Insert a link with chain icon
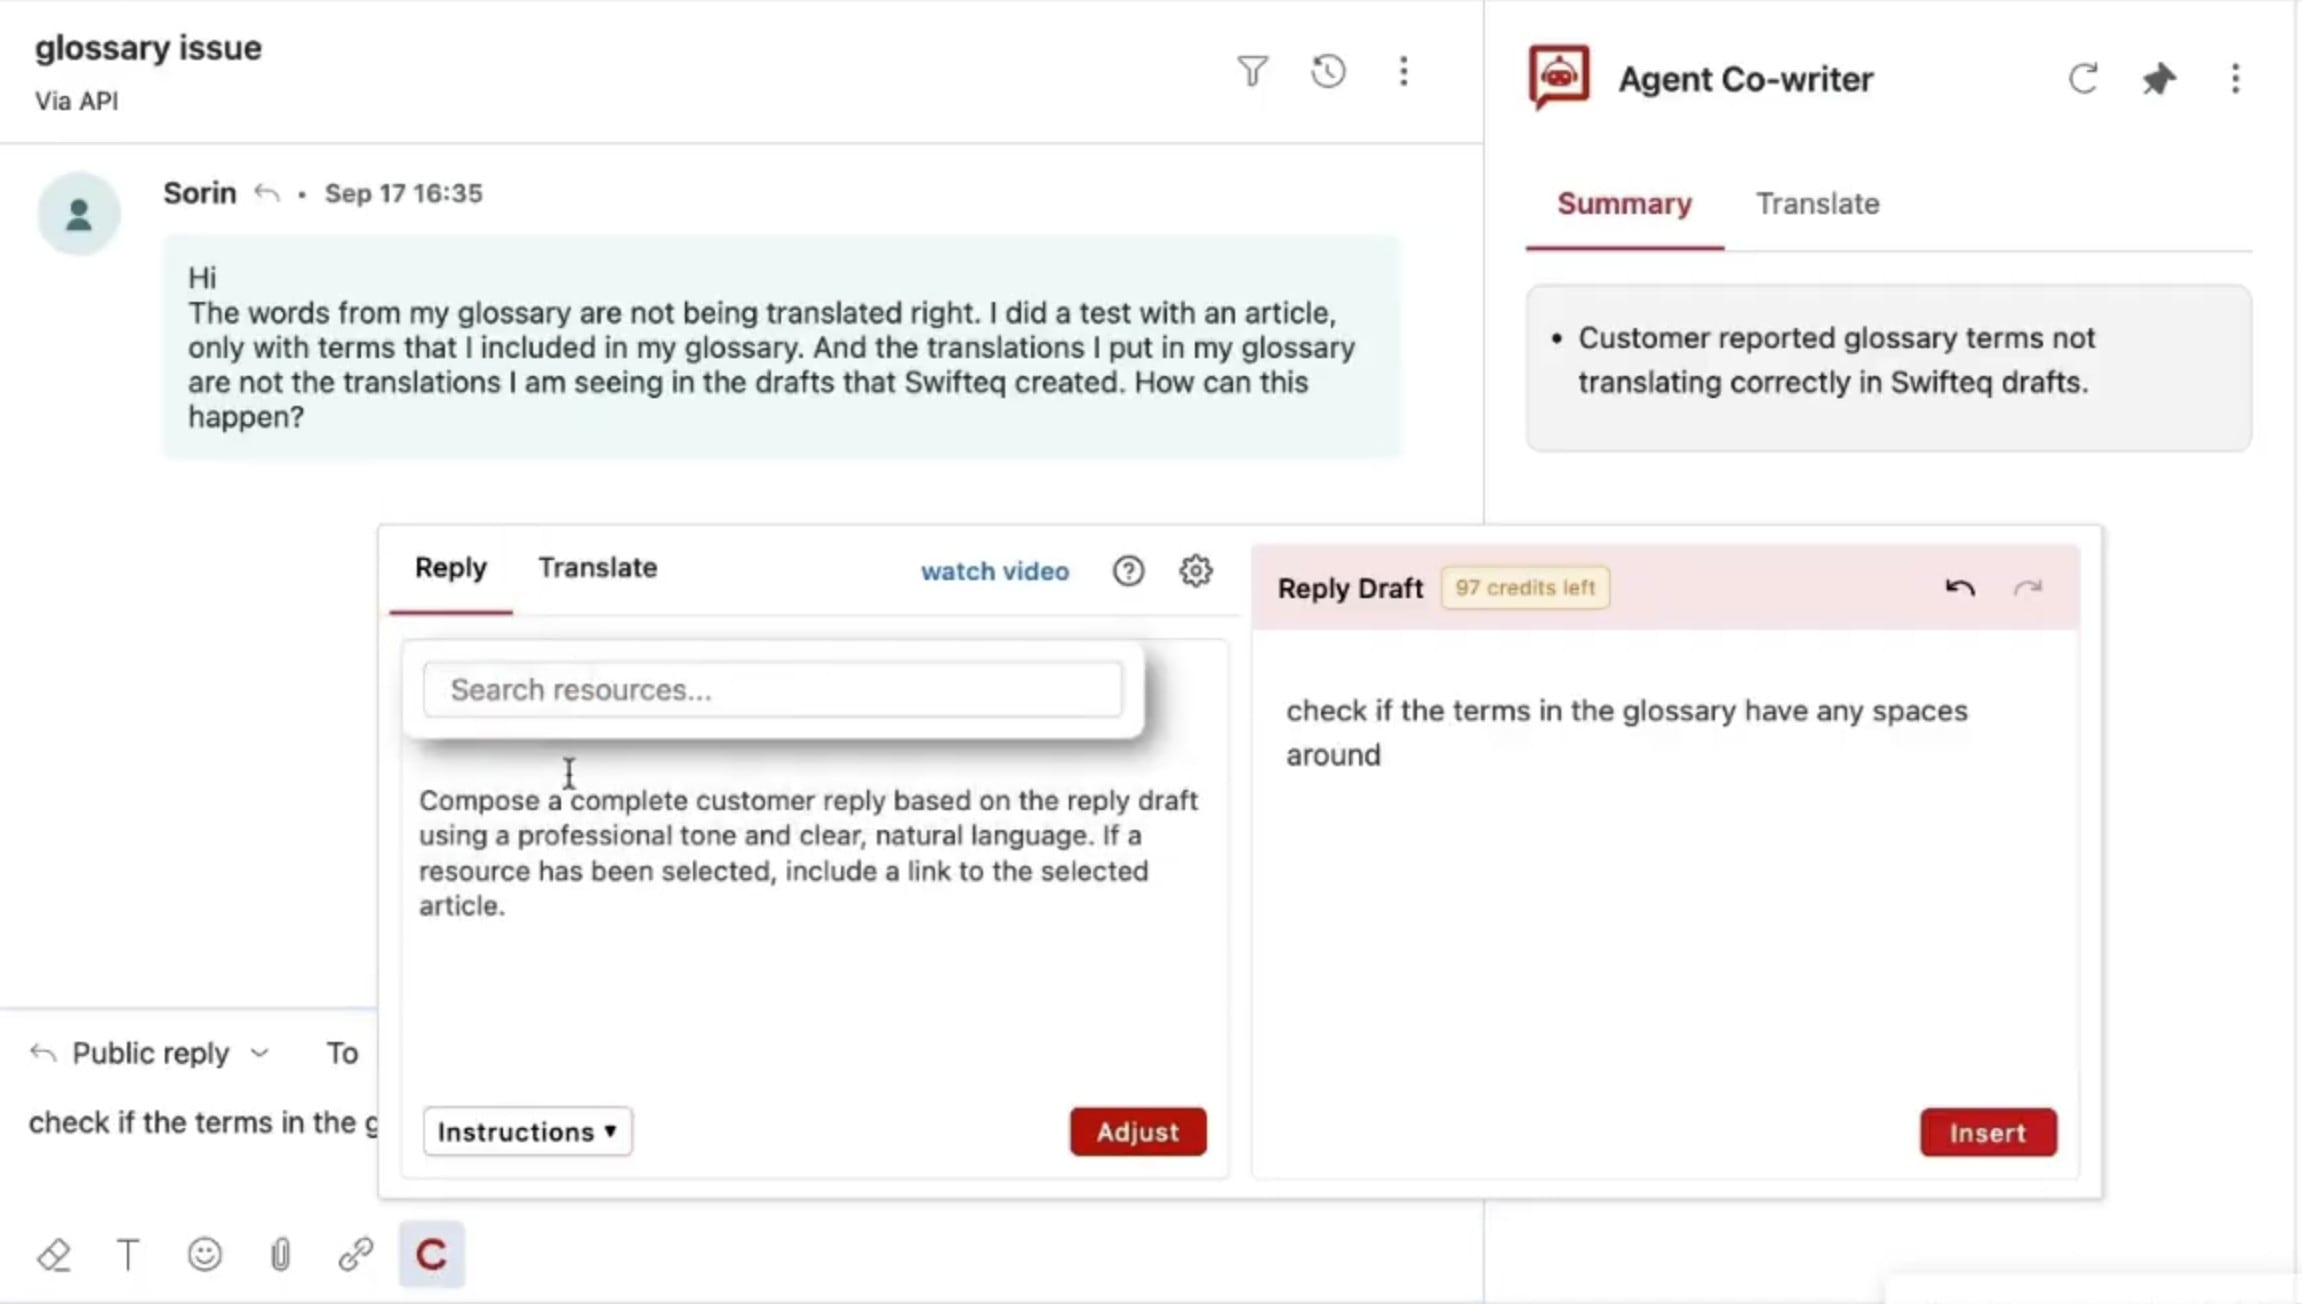The width and height of the screenshot is (2302, 1304). pyautogui.click(x=355, y=1254)
